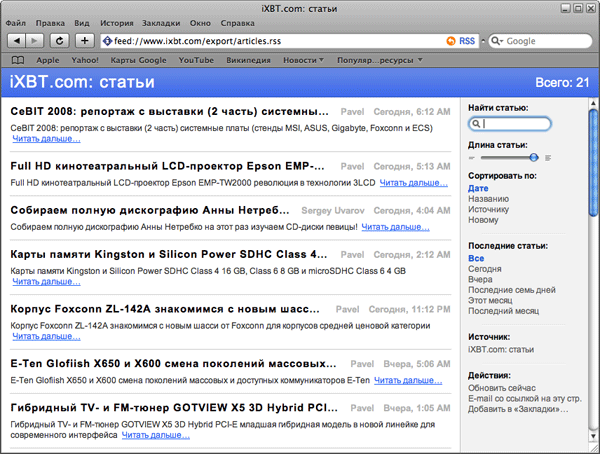Click Читать дальше under CeBIT 2008 article

click(x=46, y=139)
